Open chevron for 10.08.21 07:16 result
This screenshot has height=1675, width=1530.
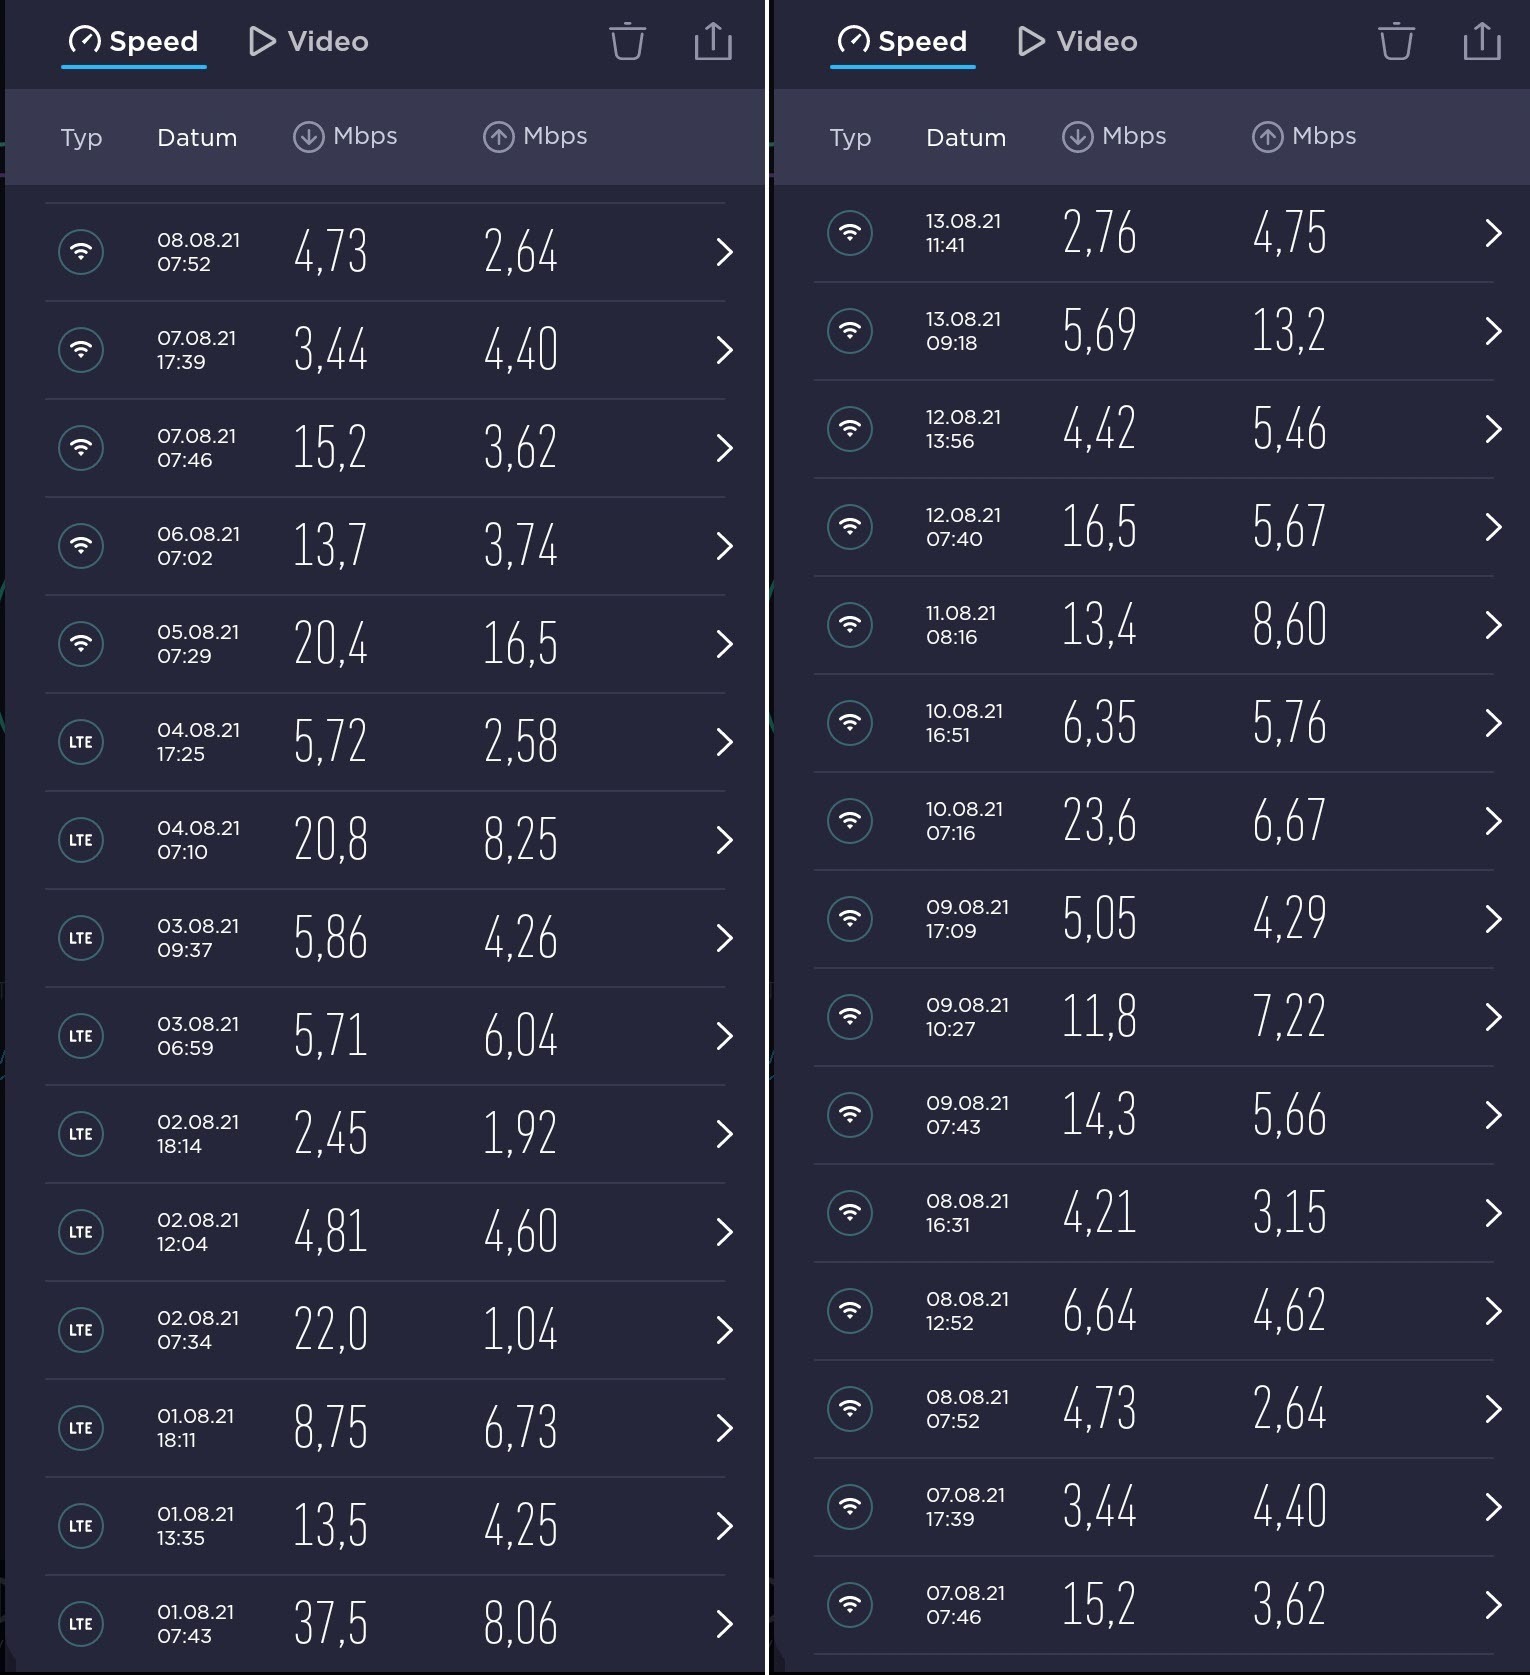[1494, 821]
